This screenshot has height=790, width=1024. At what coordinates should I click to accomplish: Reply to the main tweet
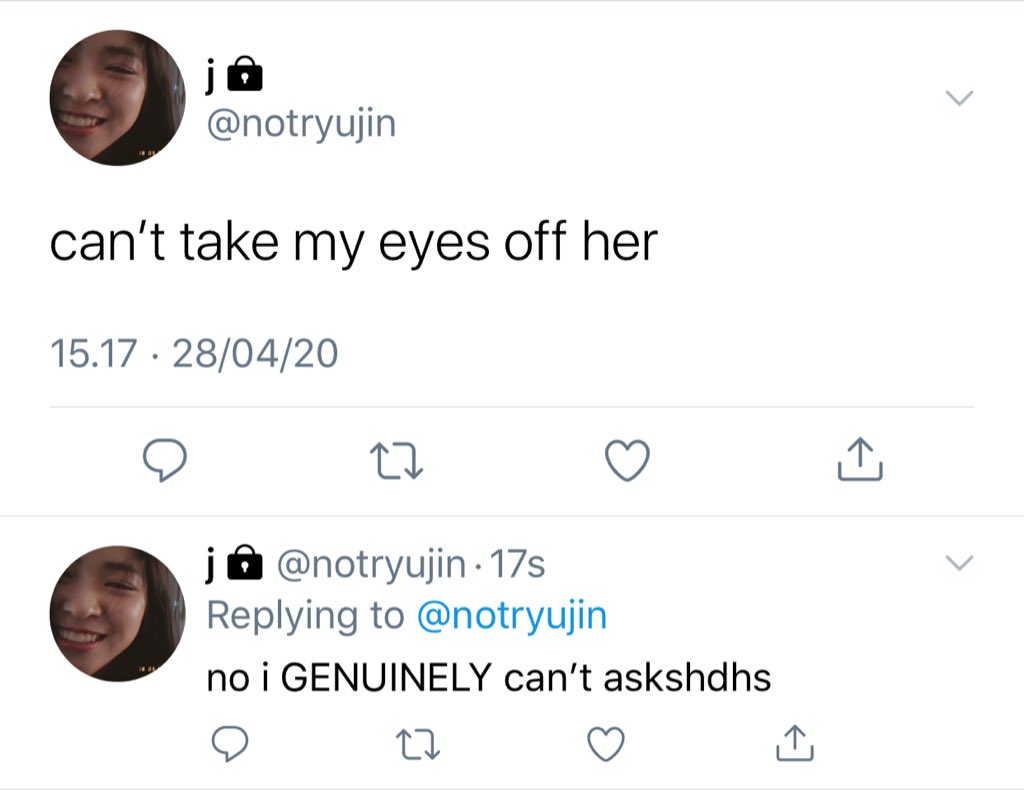pos(165,460)
